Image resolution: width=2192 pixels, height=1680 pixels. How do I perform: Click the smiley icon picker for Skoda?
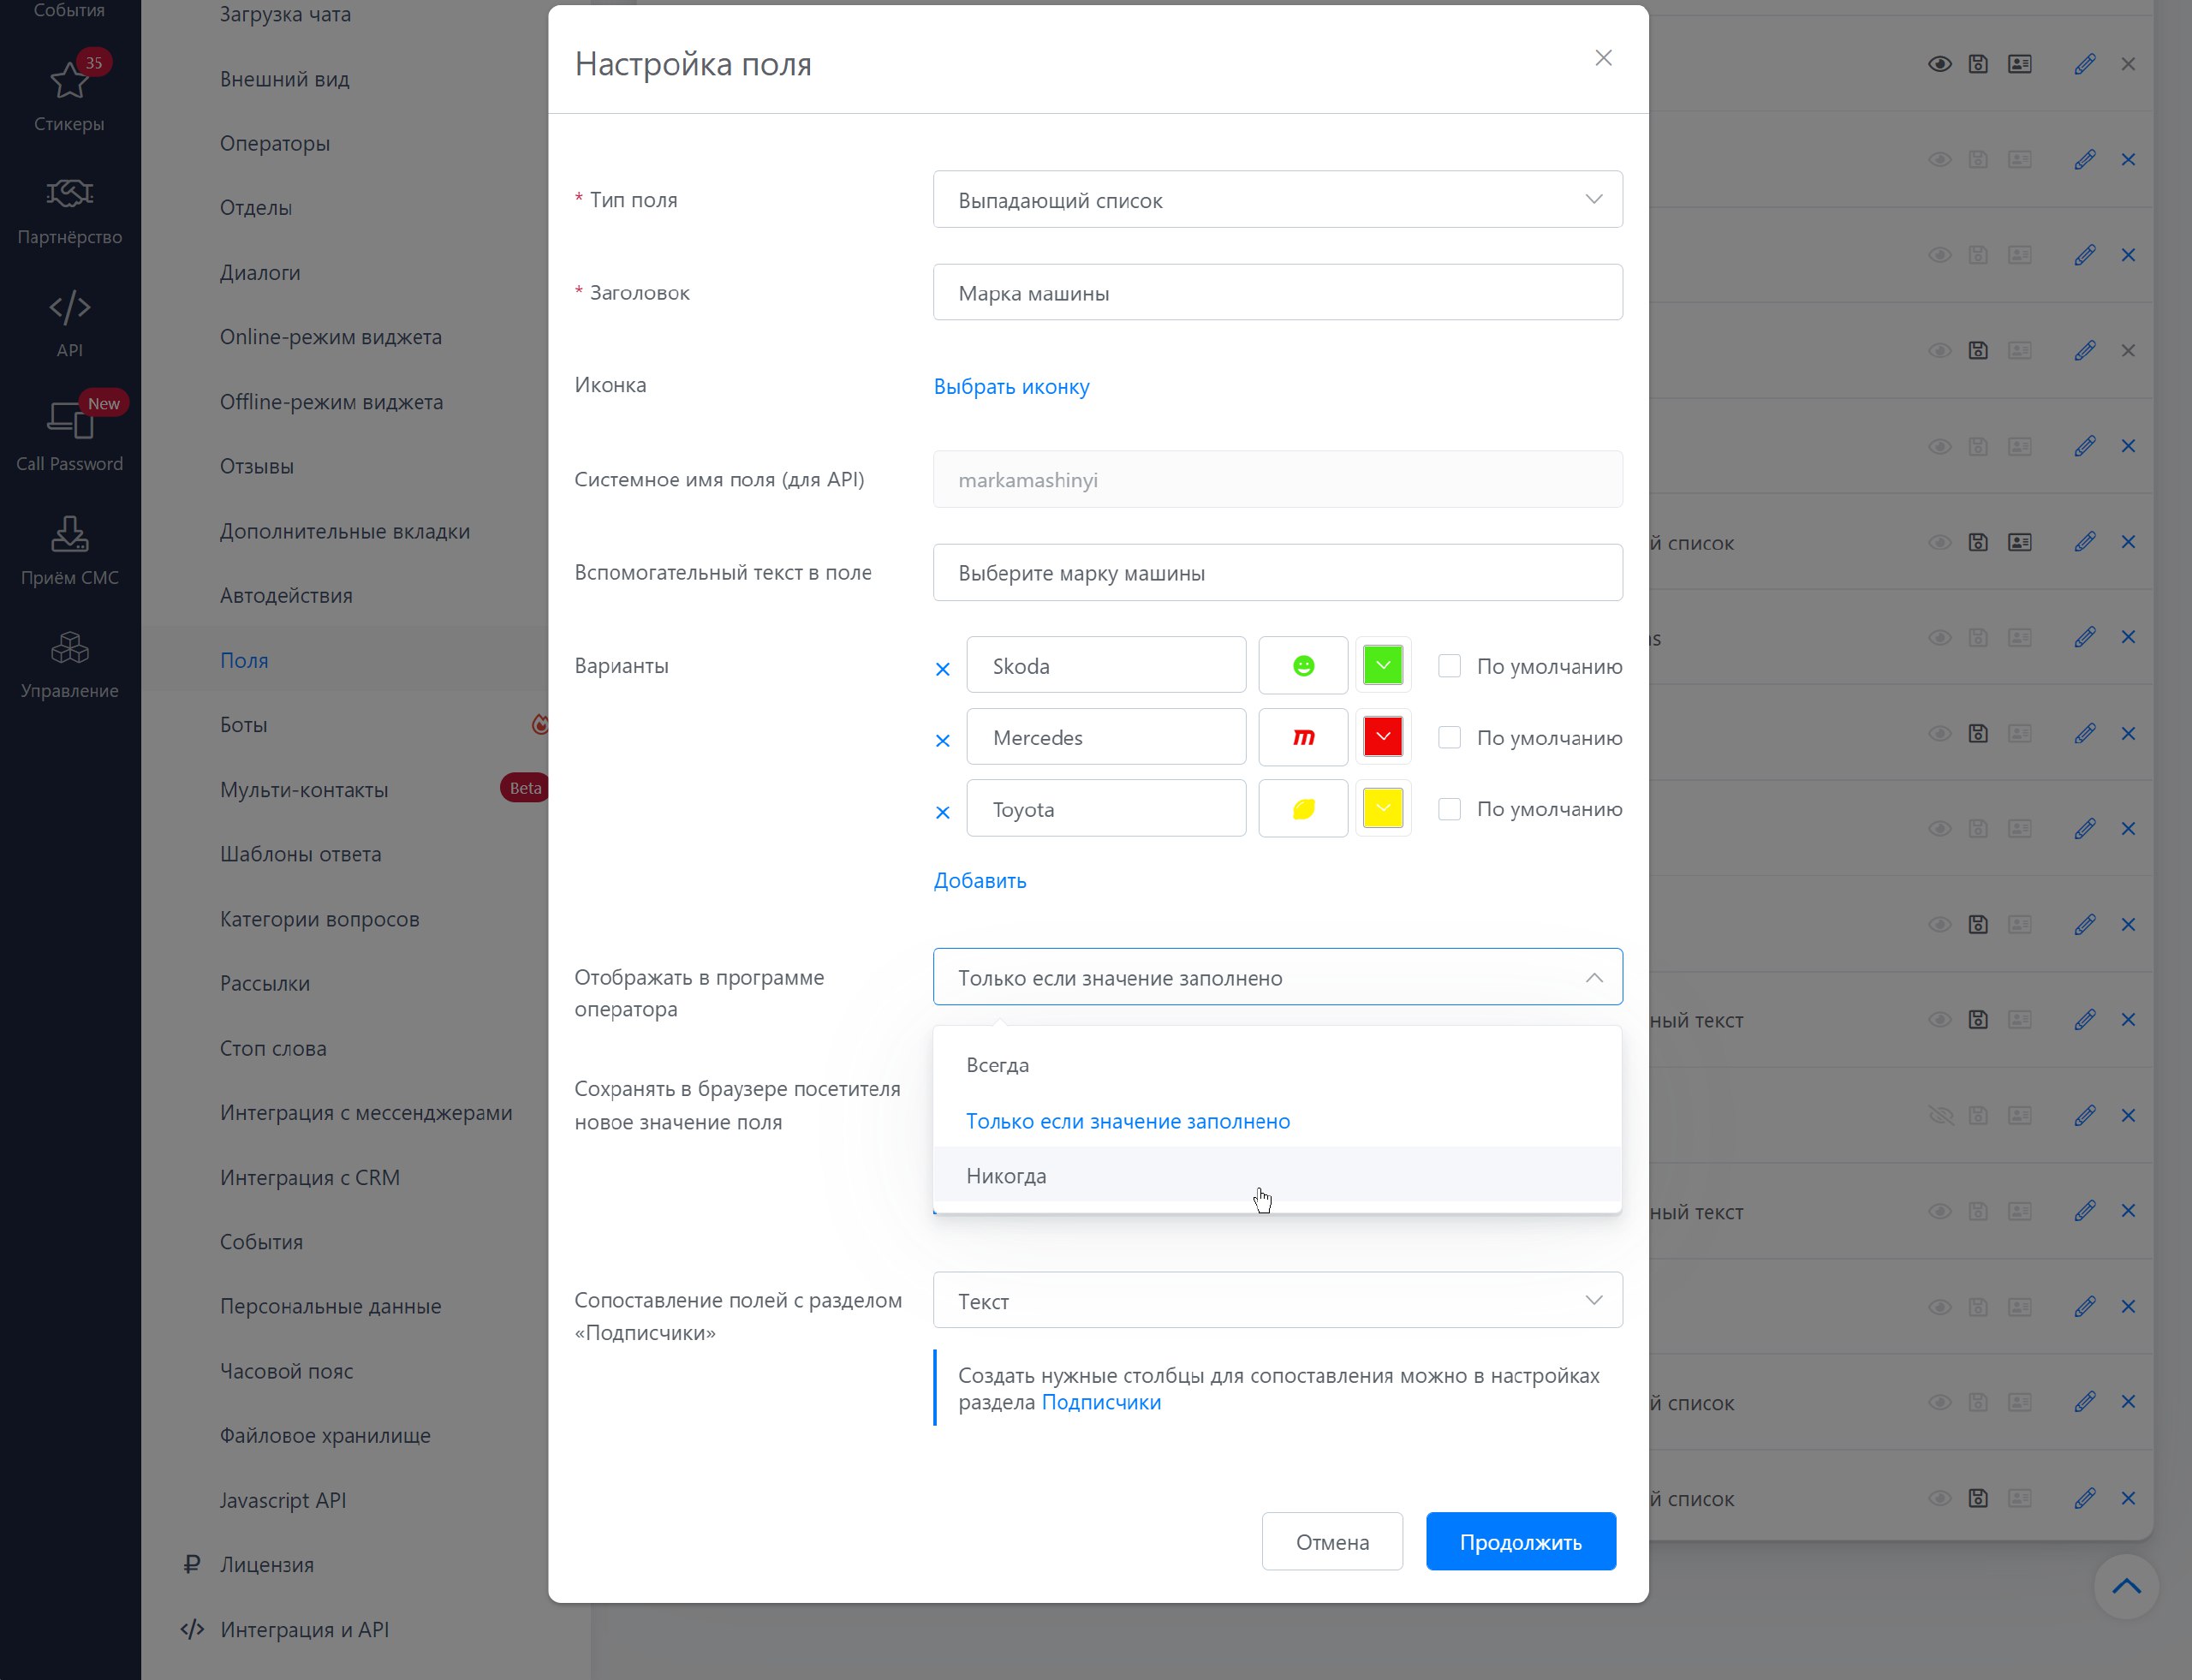pyautogui.click(x=1302, y=666)
